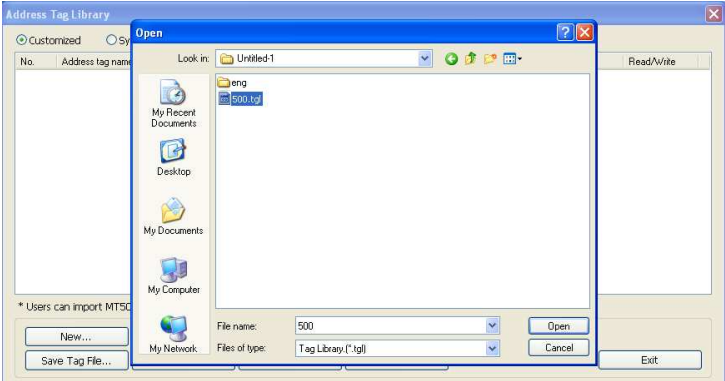
Task: Click the Cancel button
Action: (559, 348)
